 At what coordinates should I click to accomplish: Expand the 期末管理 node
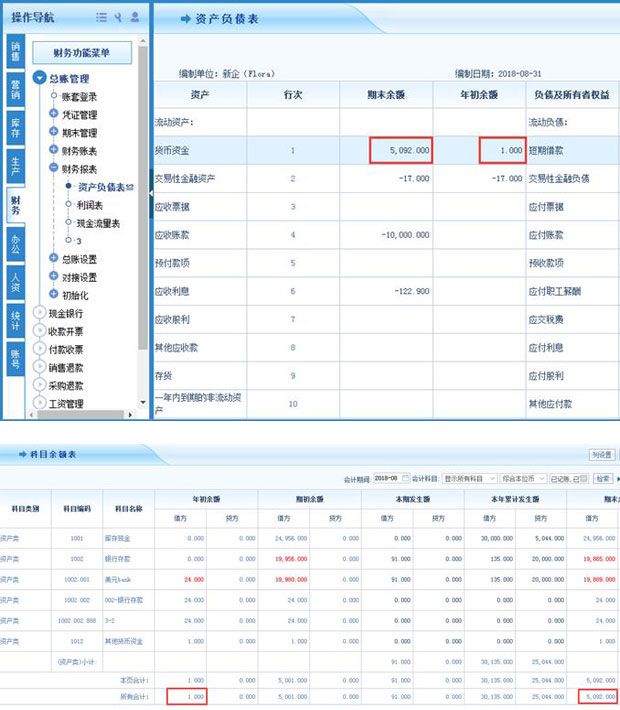click(x=53, y=132)
